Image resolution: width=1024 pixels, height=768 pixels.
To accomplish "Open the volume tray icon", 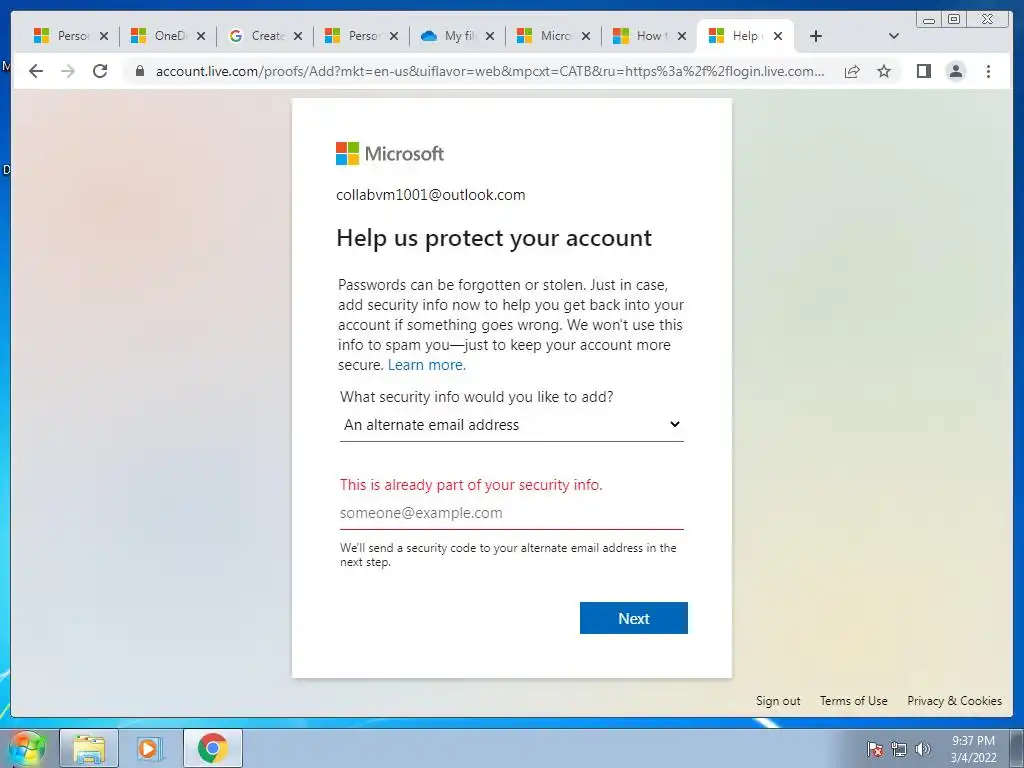I will point(922,749).
